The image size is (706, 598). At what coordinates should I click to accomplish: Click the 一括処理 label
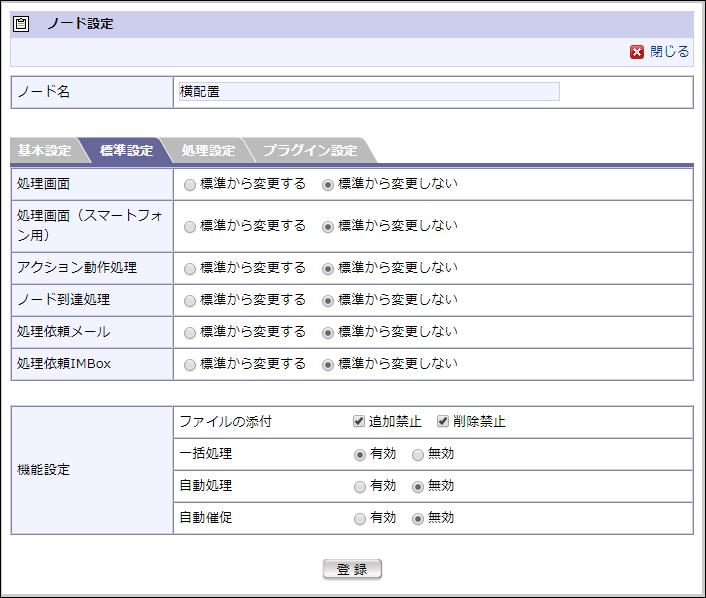[x=206, y=453]
